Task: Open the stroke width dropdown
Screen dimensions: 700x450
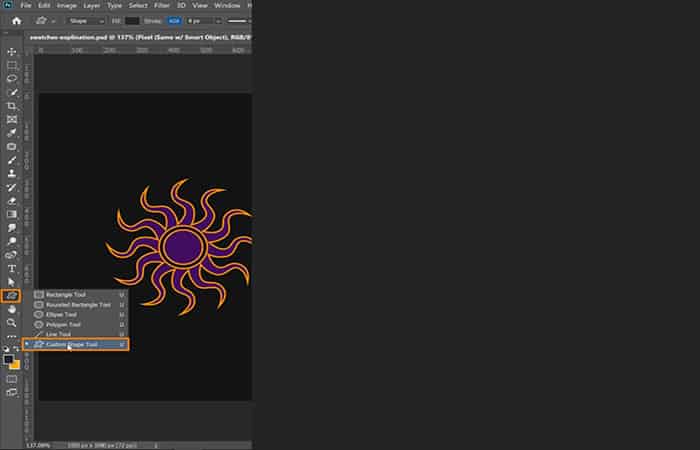Action: (x=208, y=20)
